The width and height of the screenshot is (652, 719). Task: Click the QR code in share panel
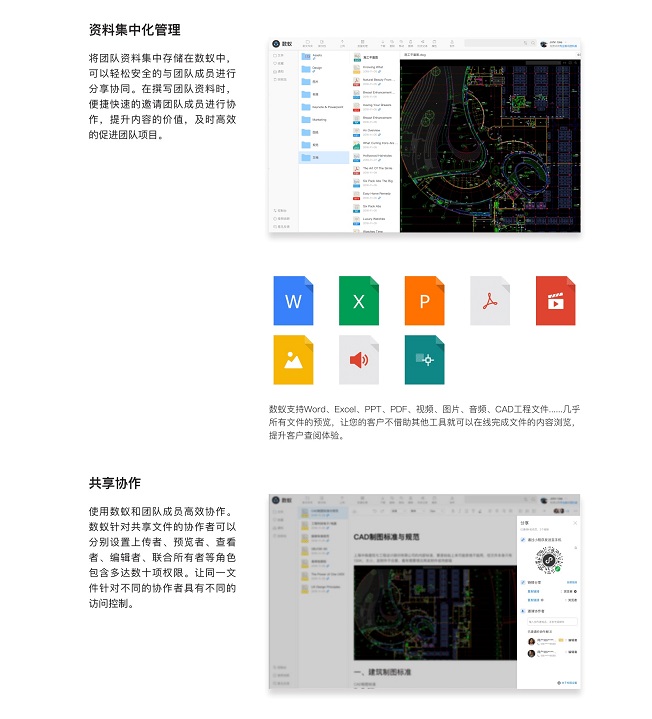[548, 561]
